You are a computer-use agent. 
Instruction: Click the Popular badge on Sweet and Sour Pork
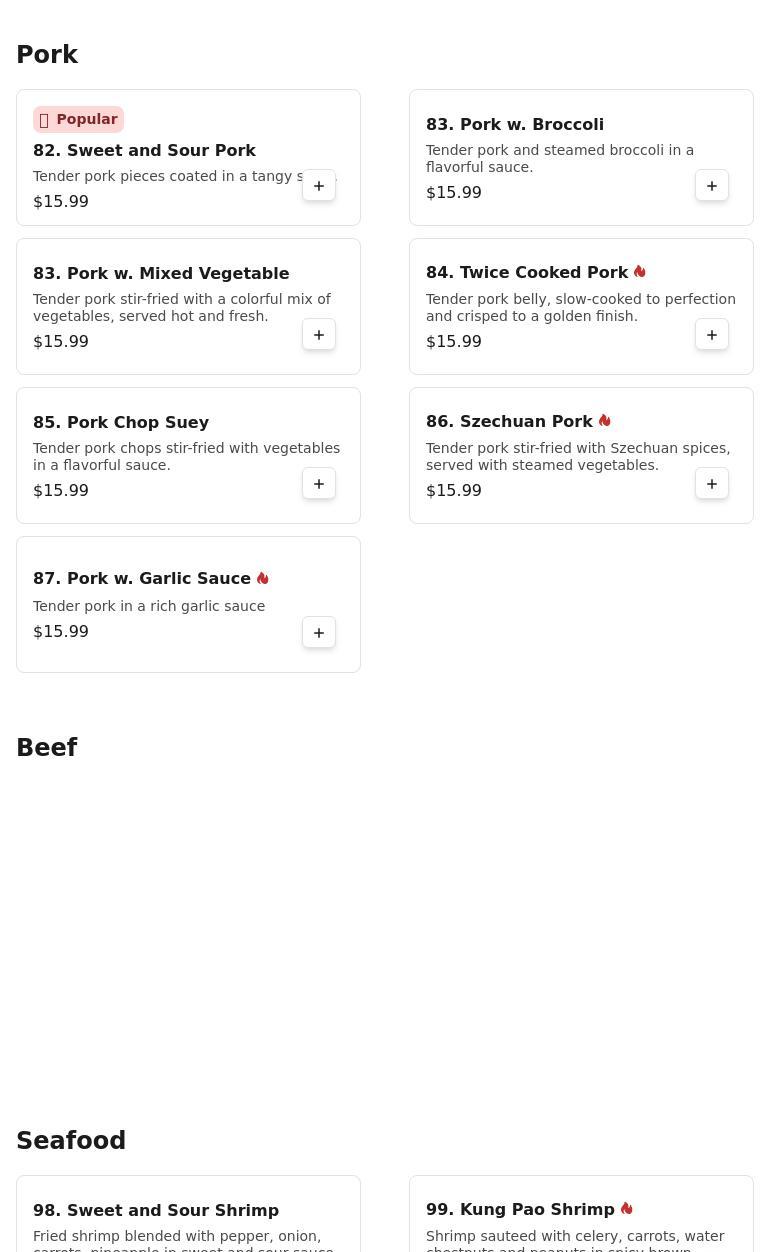(x=78, y=119)
